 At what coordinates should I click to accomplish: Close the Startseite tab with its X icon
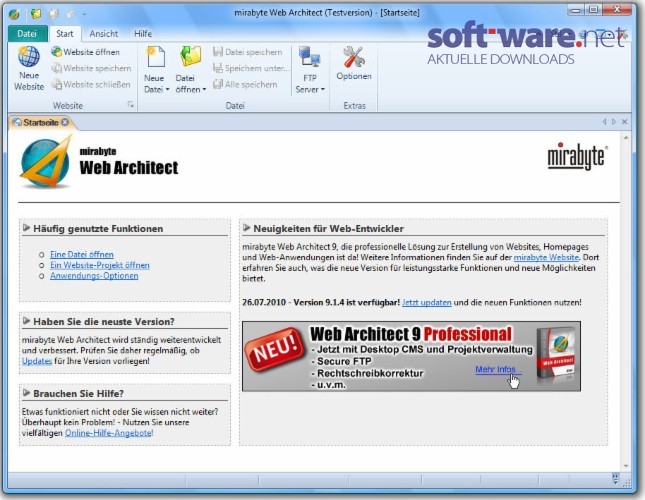[x=65, y=122]
